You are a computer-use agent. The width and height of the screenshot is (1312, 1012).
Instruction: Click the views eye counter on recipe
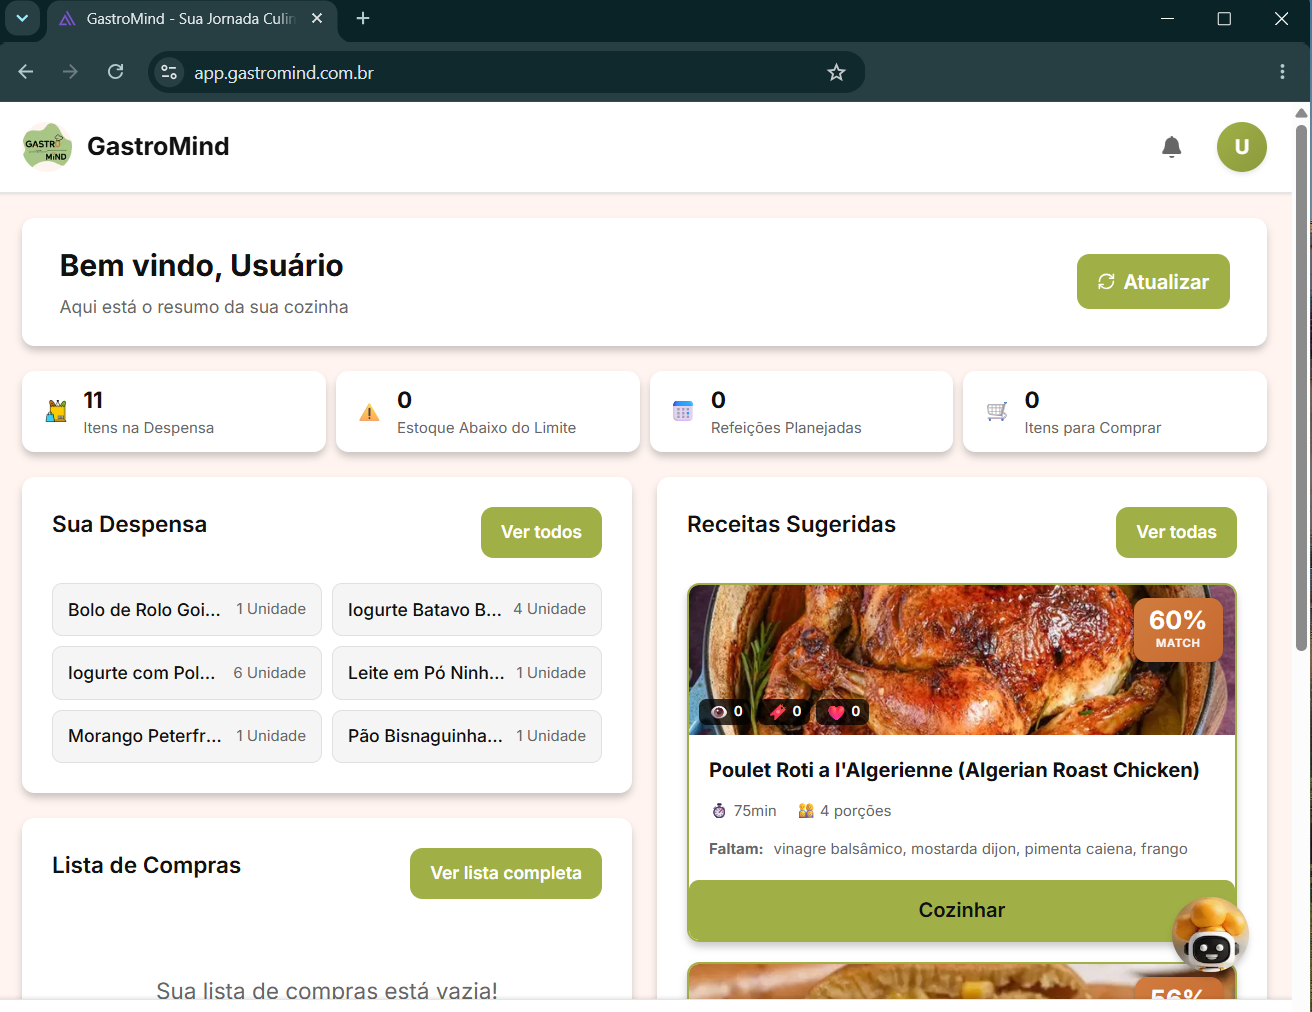click(x=726, y=711)
